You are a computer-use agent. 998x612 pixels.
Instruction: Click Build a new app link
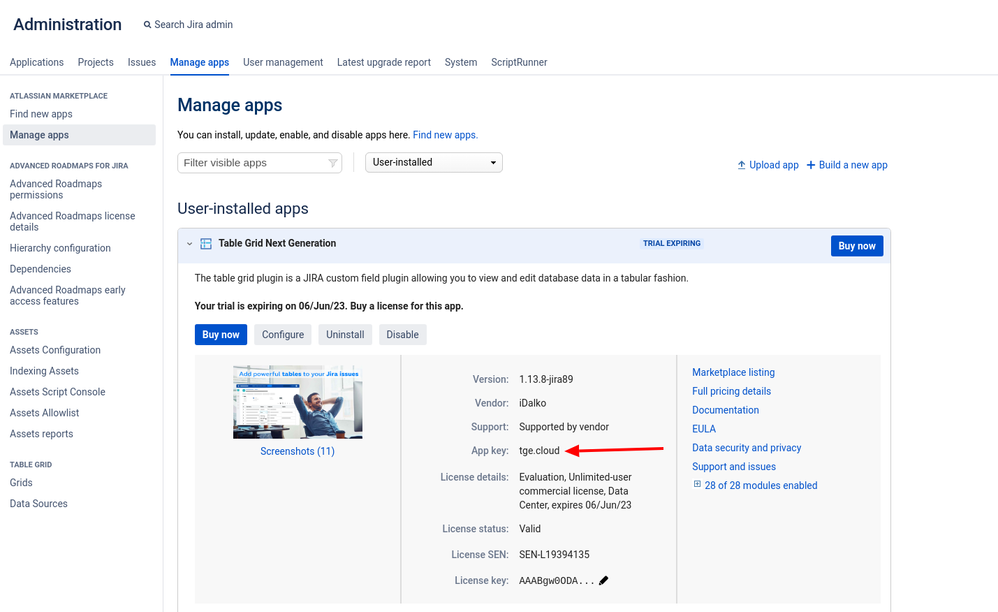853,165
